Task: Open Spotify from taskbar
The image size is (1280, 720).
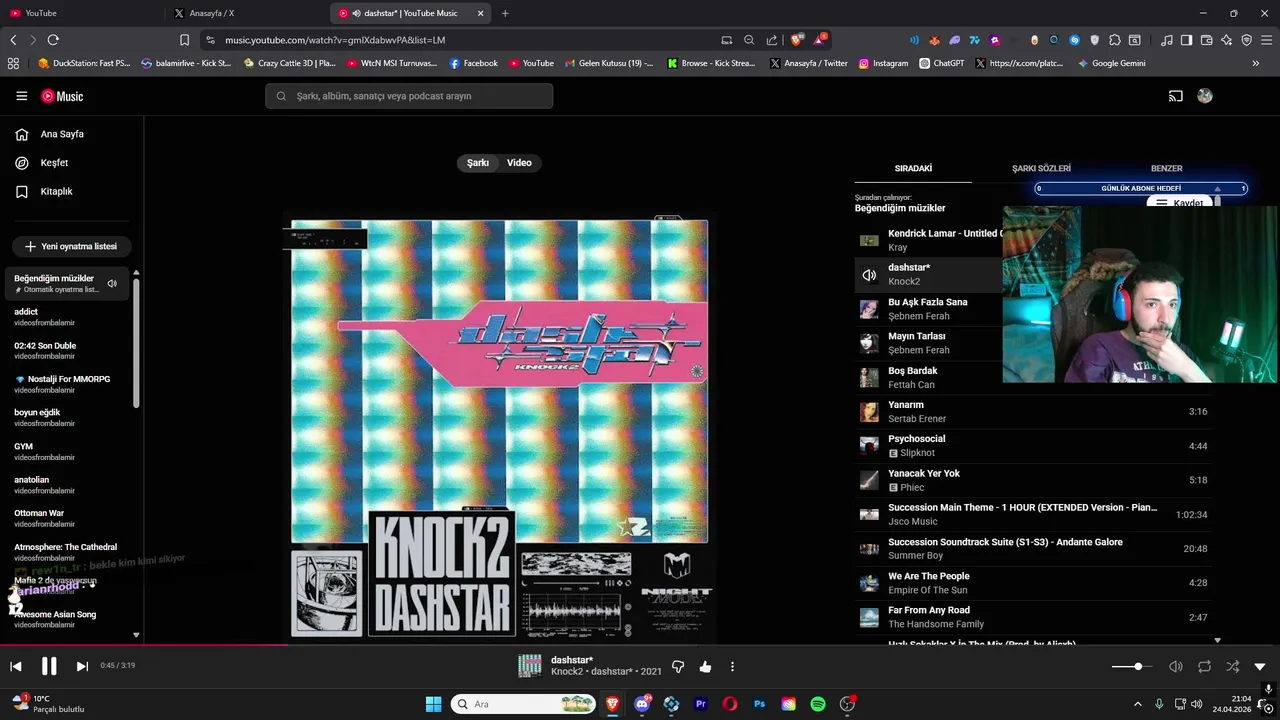Action: 817,704
